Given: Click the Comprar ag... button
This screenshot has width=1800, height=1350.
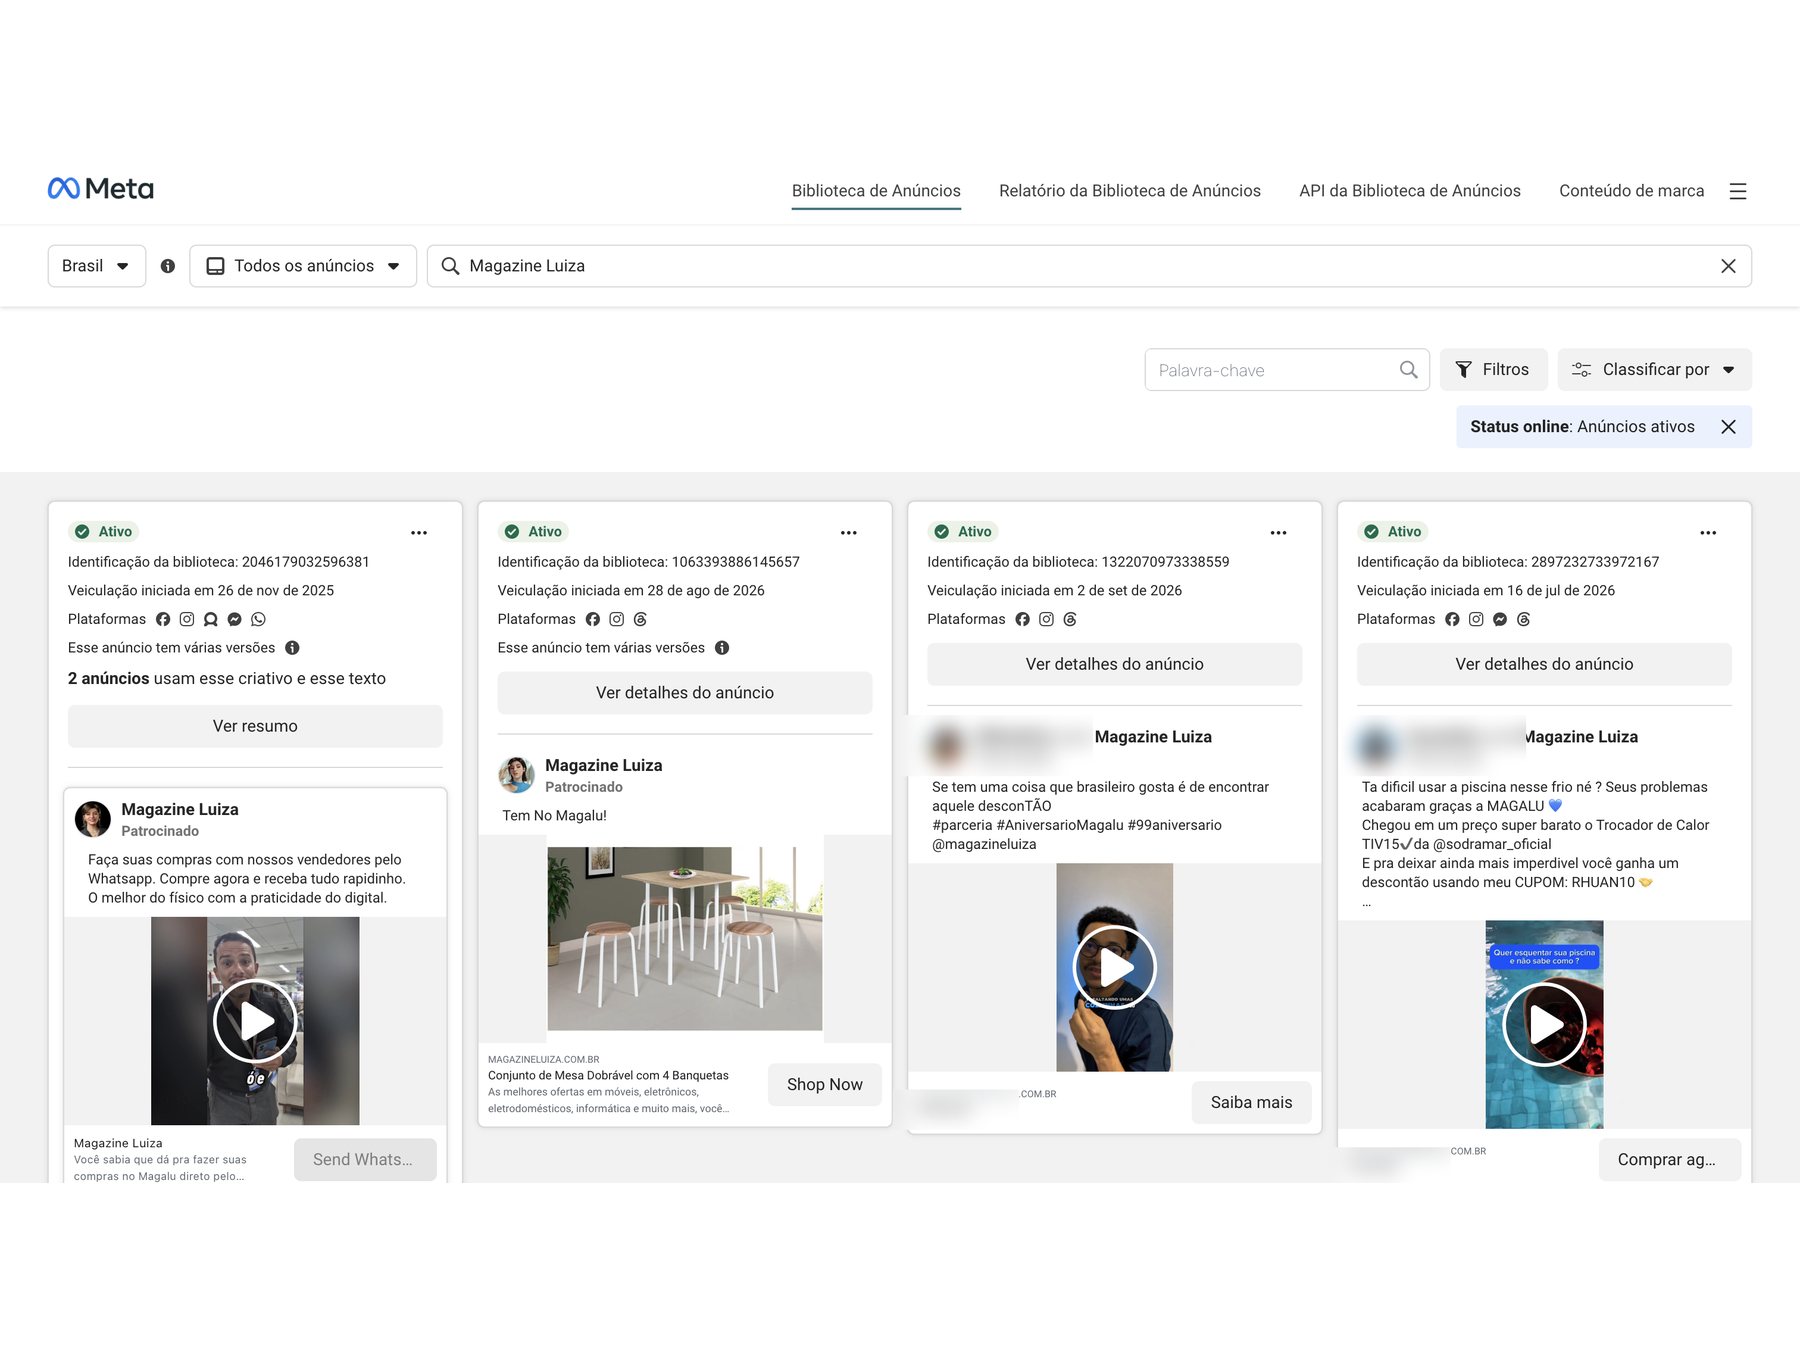Looking at the screenshot, I should click(1669, 1160).
